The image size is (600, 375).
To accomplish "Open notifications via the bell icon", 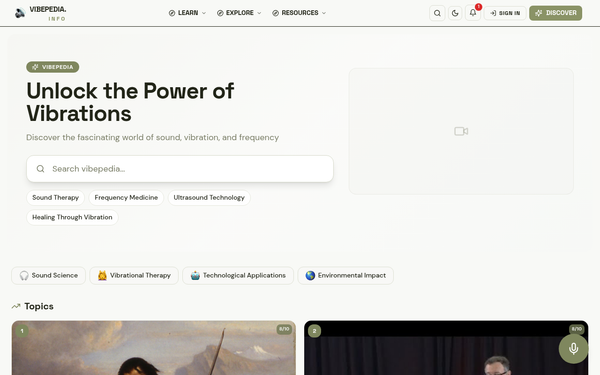I will click(473, 13).
